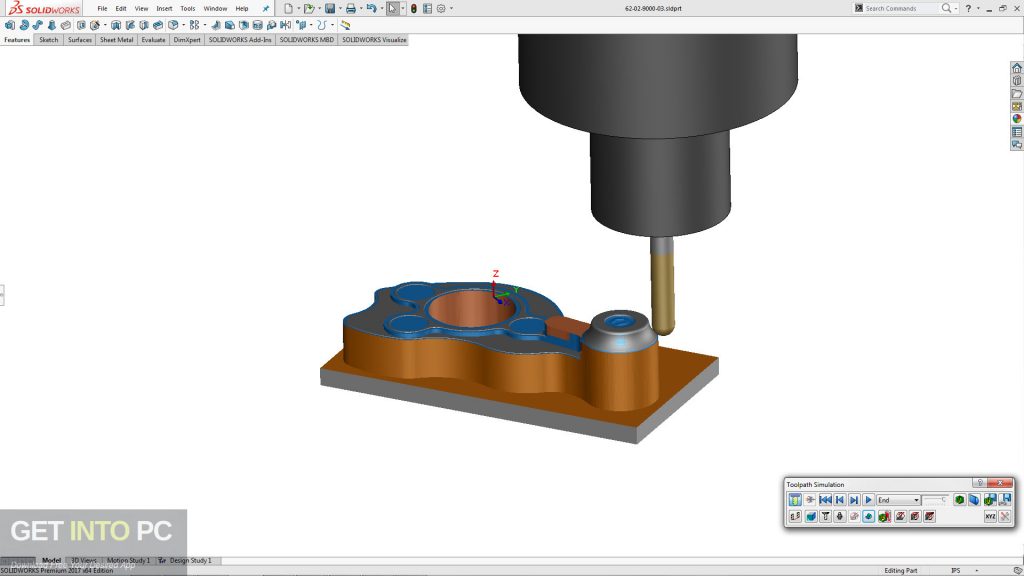Toggle tool holder display in Toolpath Simulation
This screenshot has width=1024, height=576.
(840, 516)
